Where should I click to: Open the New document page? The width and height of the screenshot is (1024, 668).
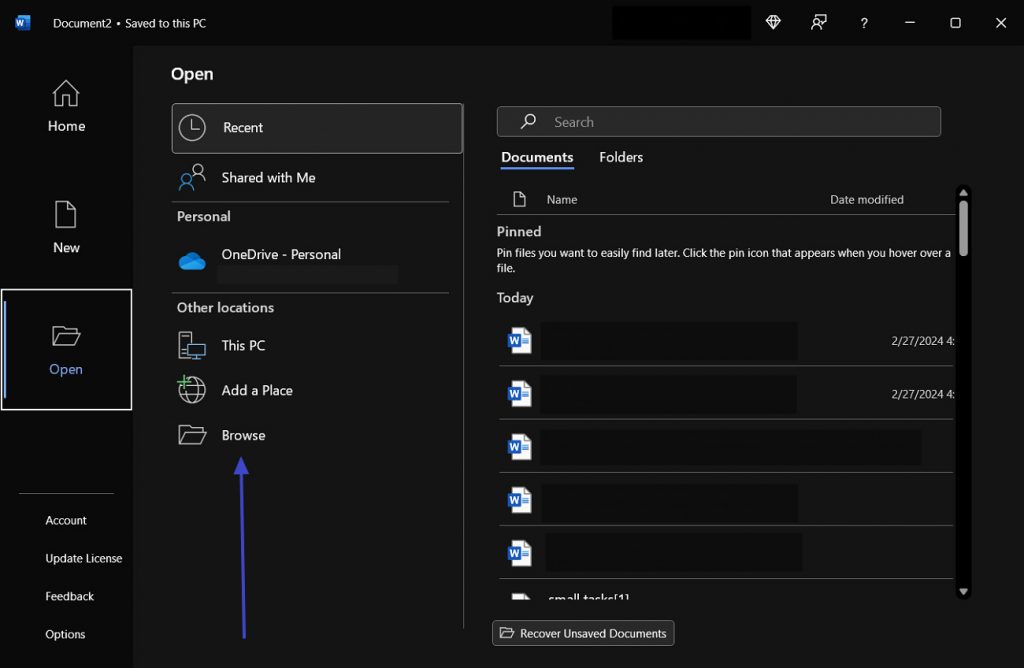click(66, 227)
